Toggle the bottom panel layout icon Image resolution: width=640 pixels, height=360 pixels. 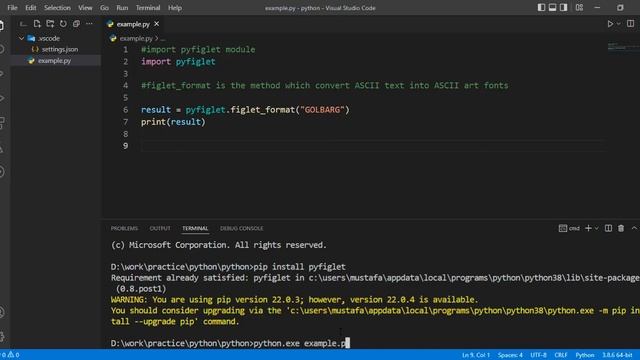point(552,7)
